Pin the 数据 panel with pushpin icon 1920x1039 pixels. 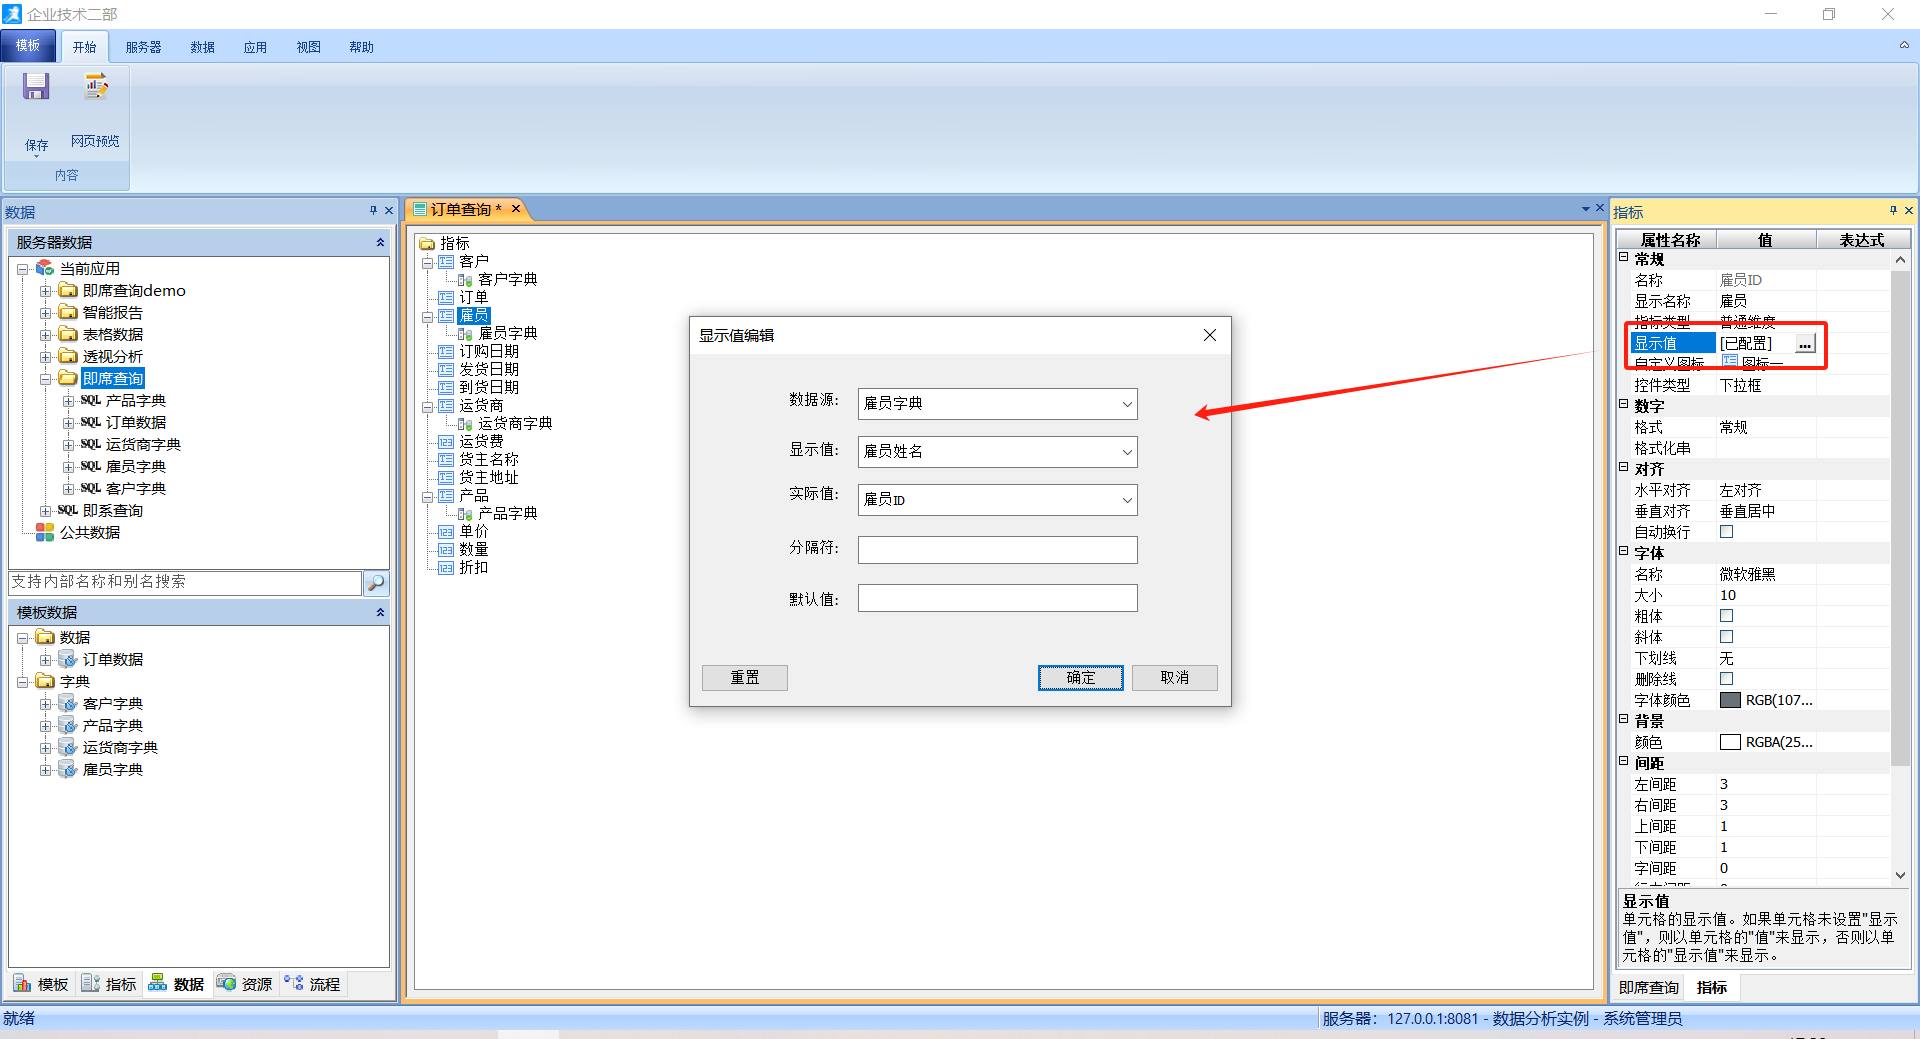click(x=373, y=211)
